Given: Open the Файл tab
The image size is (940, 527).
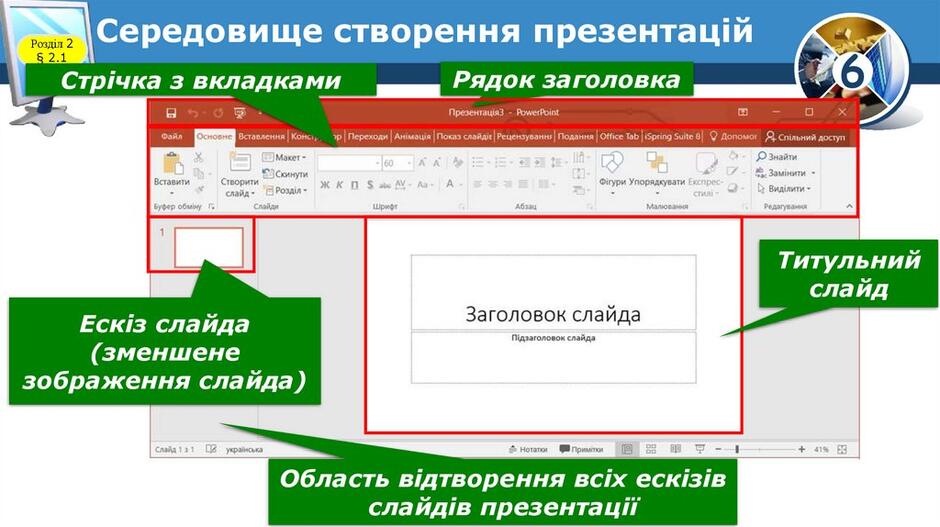Looking at the screenshot, I should pos(171,137).
